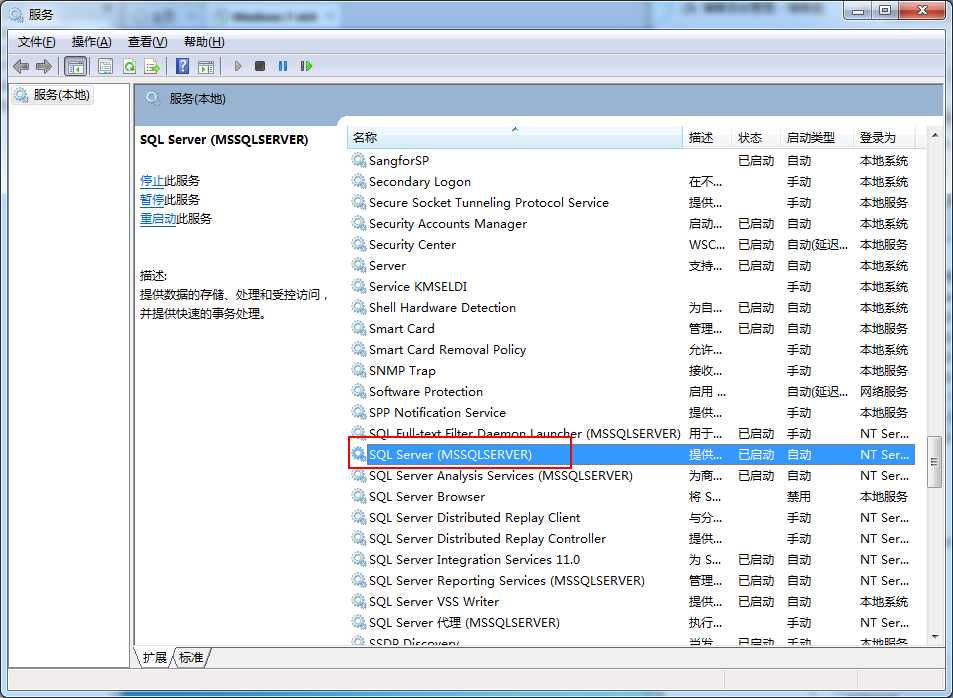Open the Properties toolbar icon
953x698 pixels.
click(105, 66)
